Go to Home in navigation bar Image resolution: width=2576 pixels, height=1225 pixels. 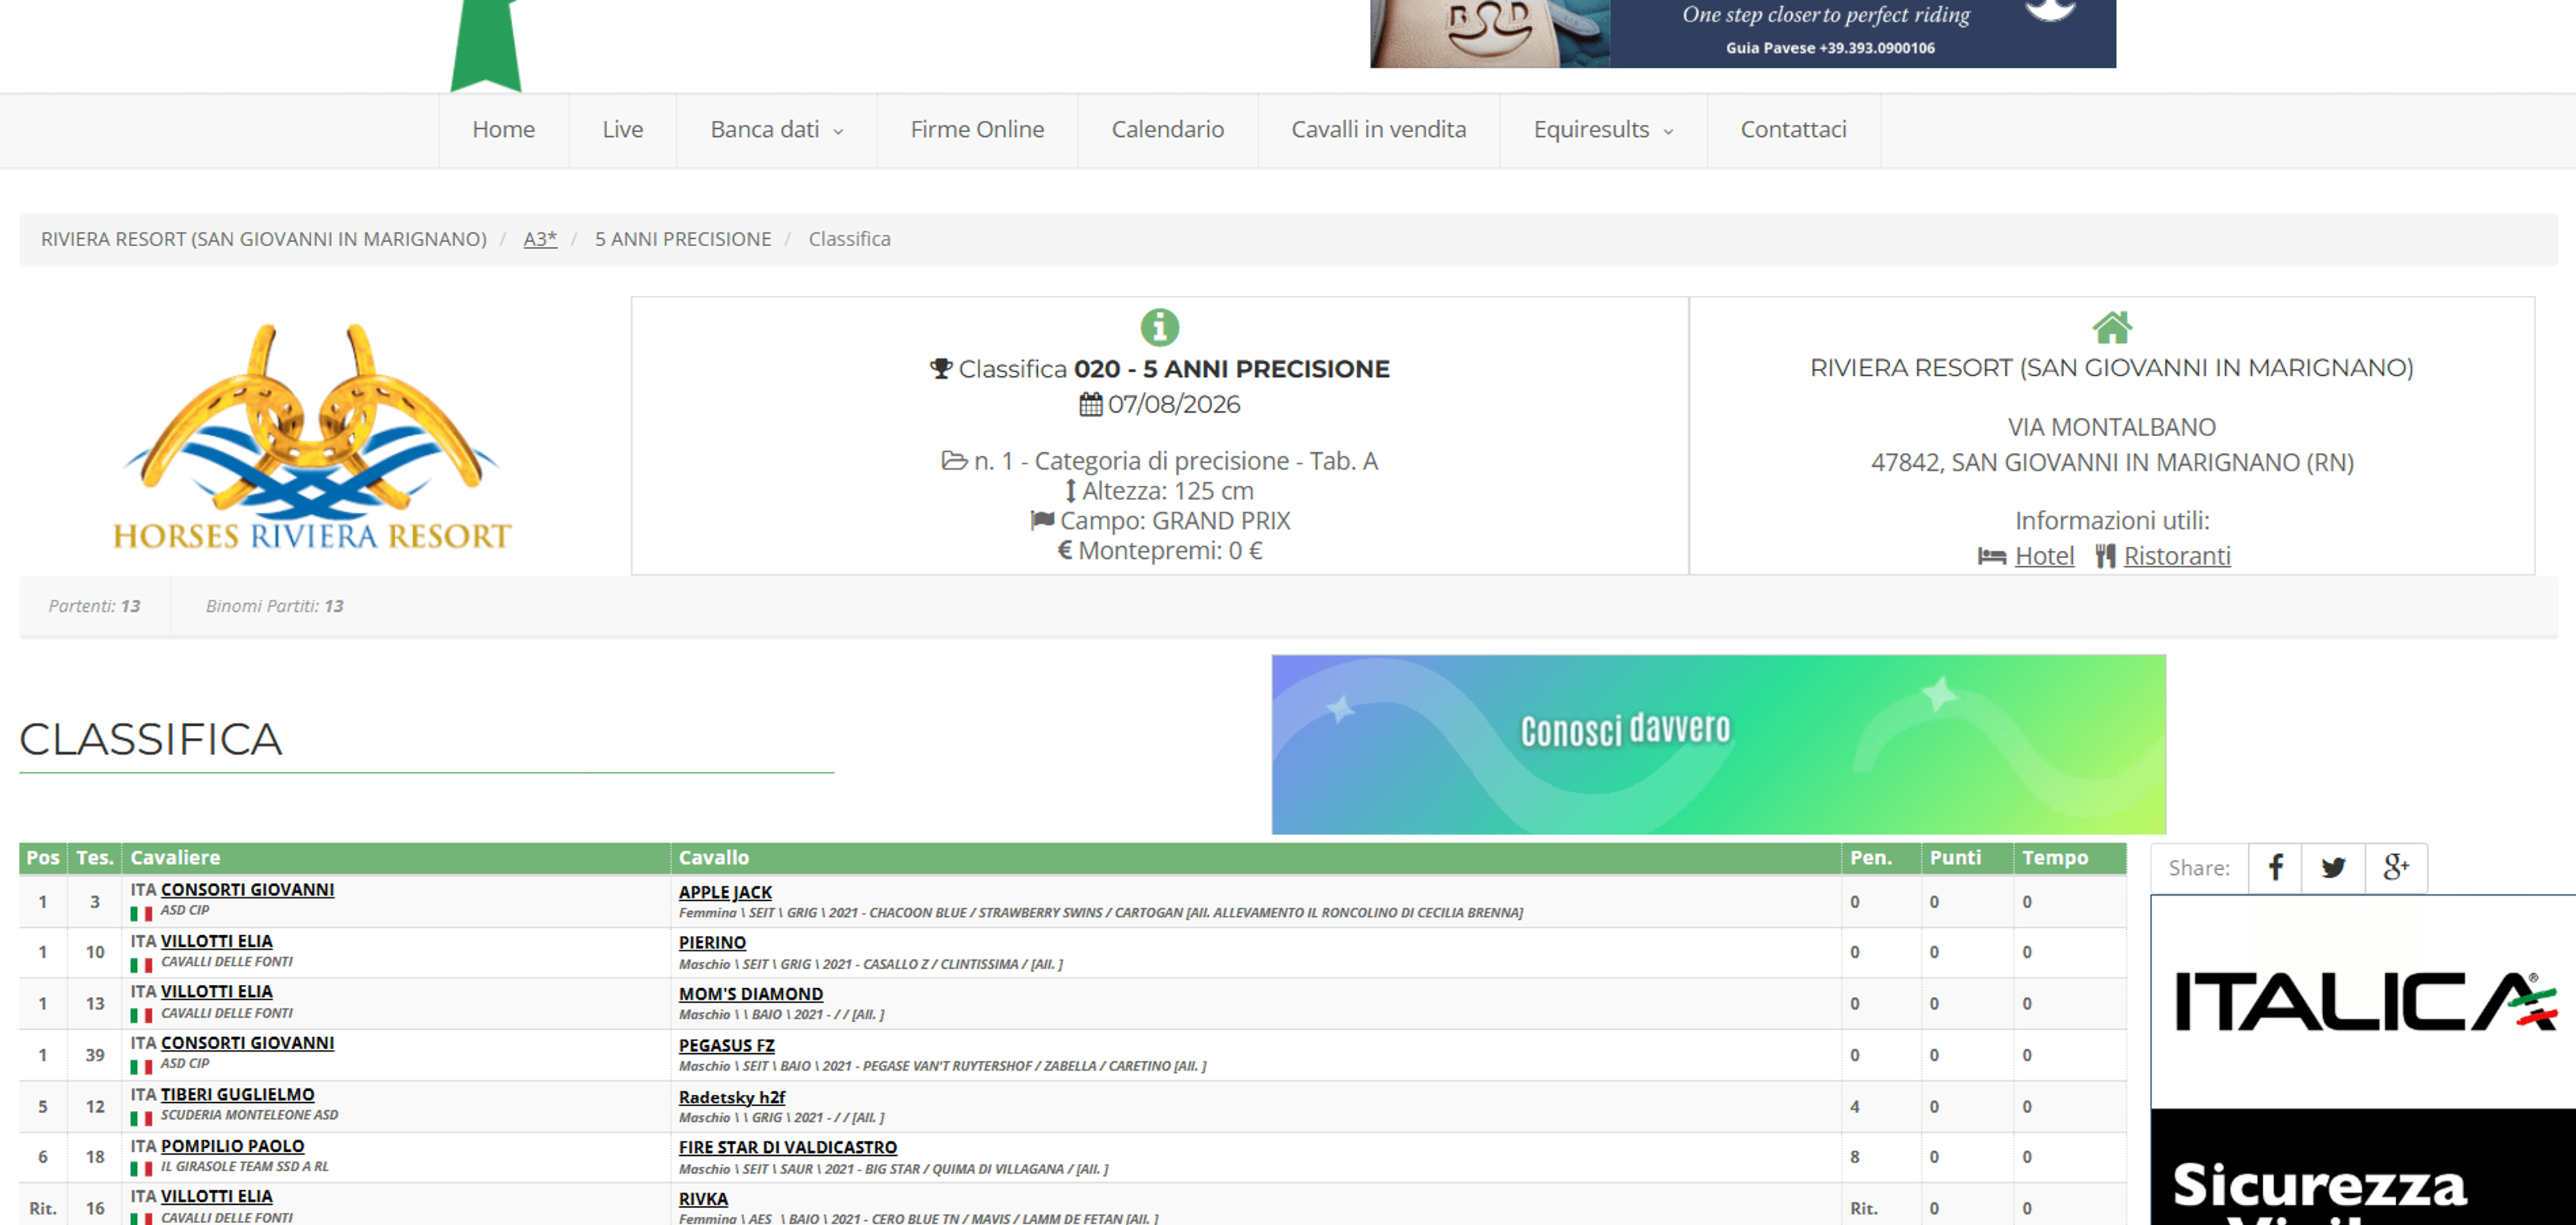click(504, 130)
